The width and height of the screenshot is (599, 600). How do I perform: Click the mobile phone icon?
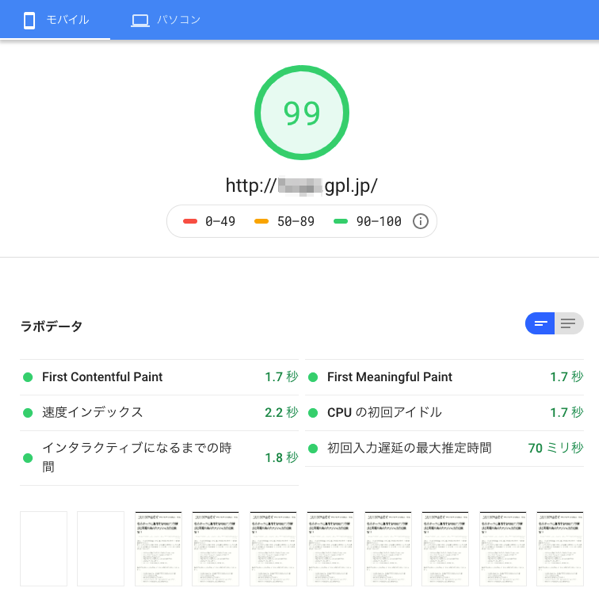(29, 20)
